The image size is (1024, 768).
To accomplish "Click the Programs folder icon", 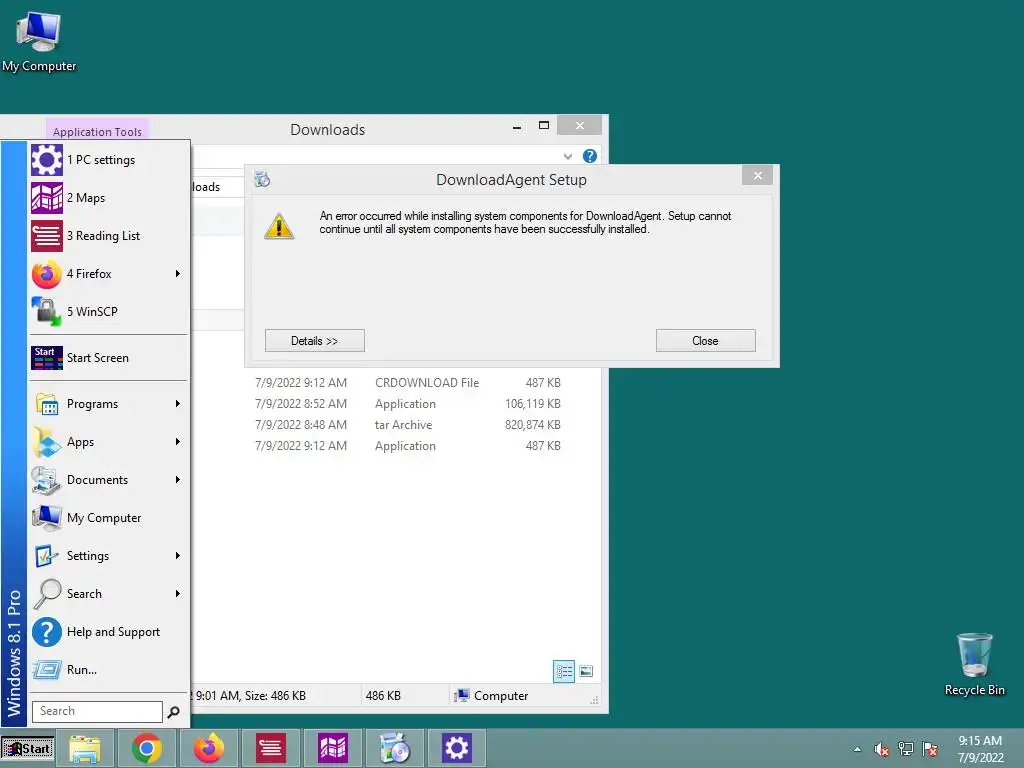I will click(47, 404).
